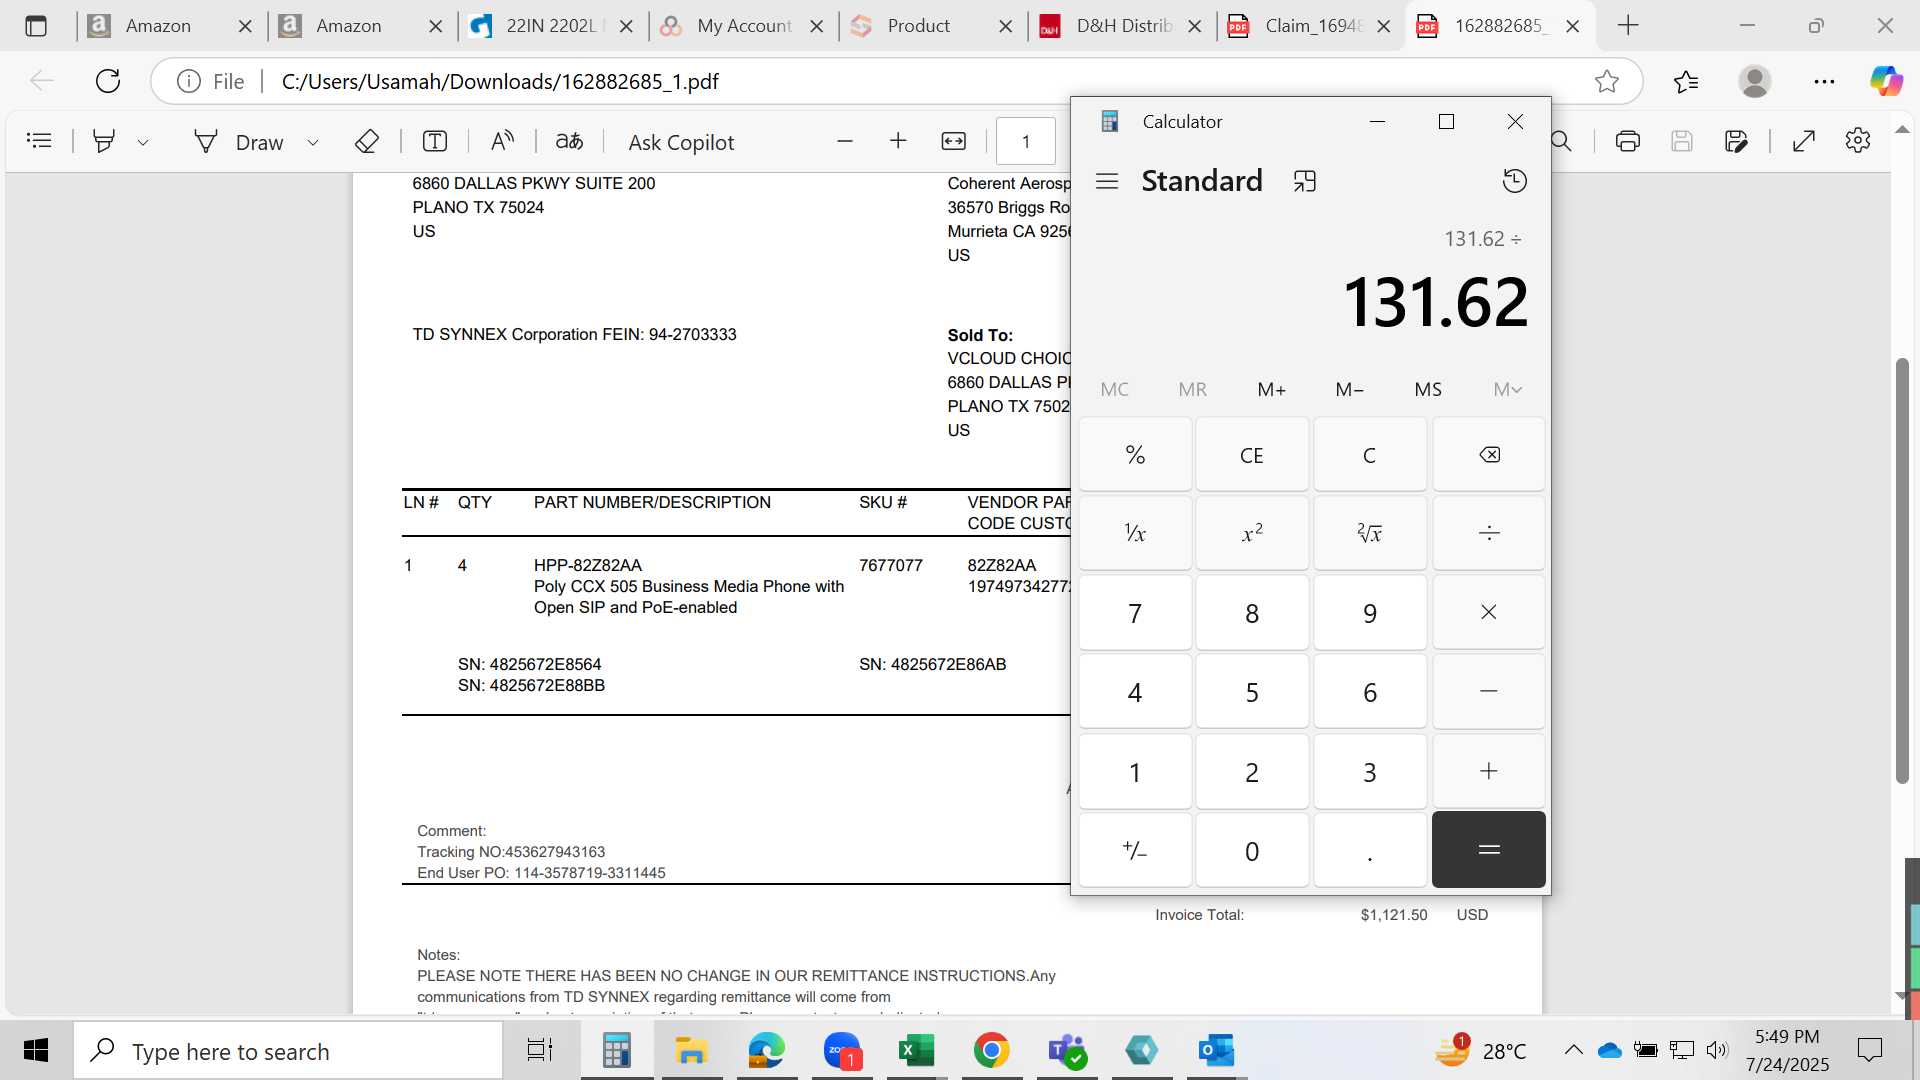Click the M+ memory add button
The width and height of the screenshot is (1920, 1080).
pyautogui.click(x=1271, y=389)
